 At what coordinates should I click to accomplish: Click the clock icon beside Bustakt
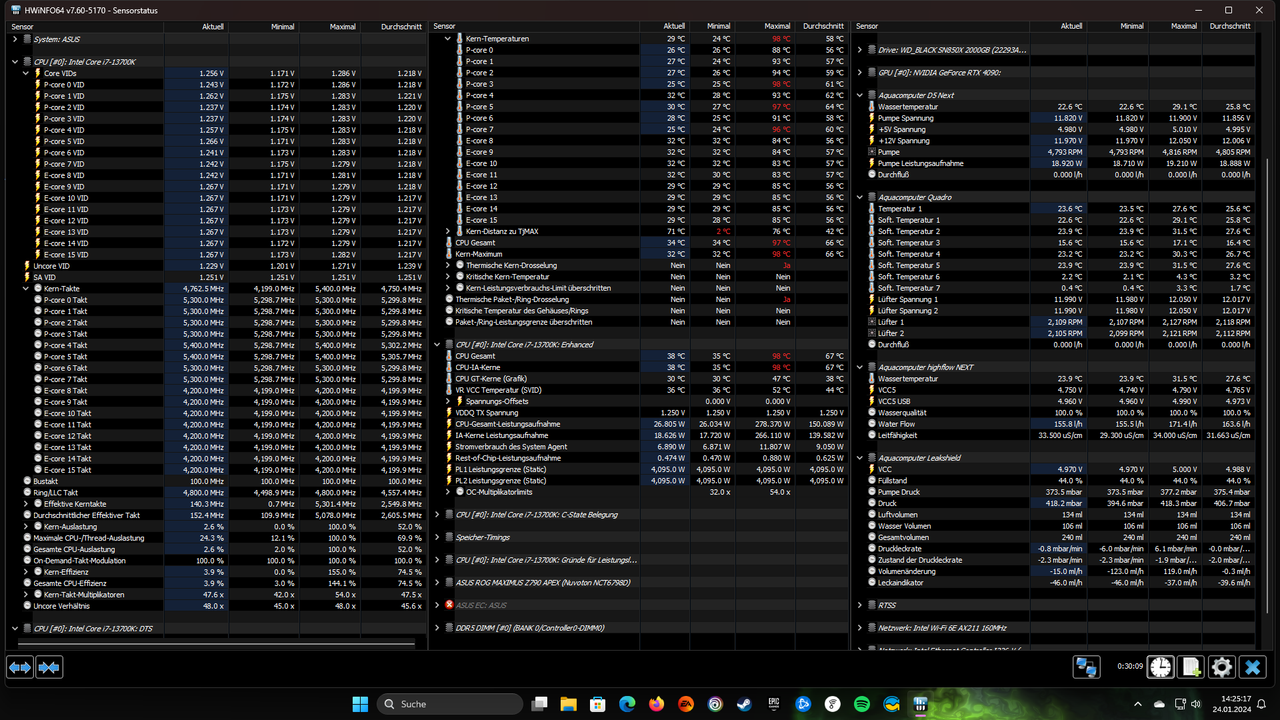27,481
